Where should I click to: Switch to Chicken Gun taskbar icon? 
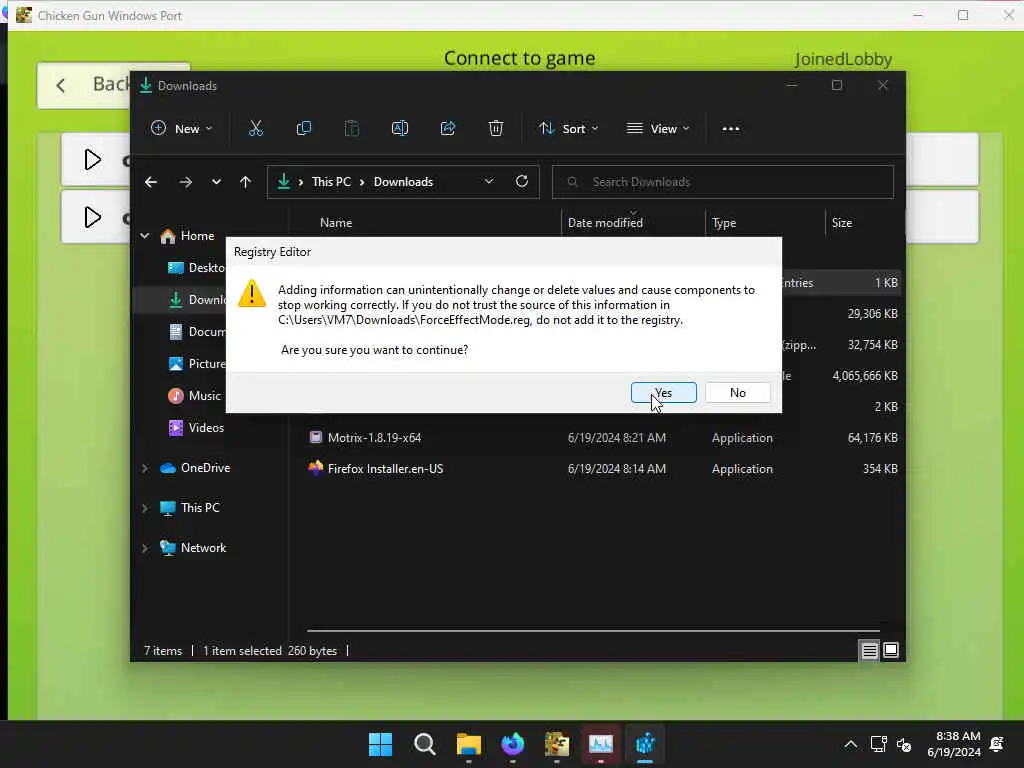(x=556, y=744)
